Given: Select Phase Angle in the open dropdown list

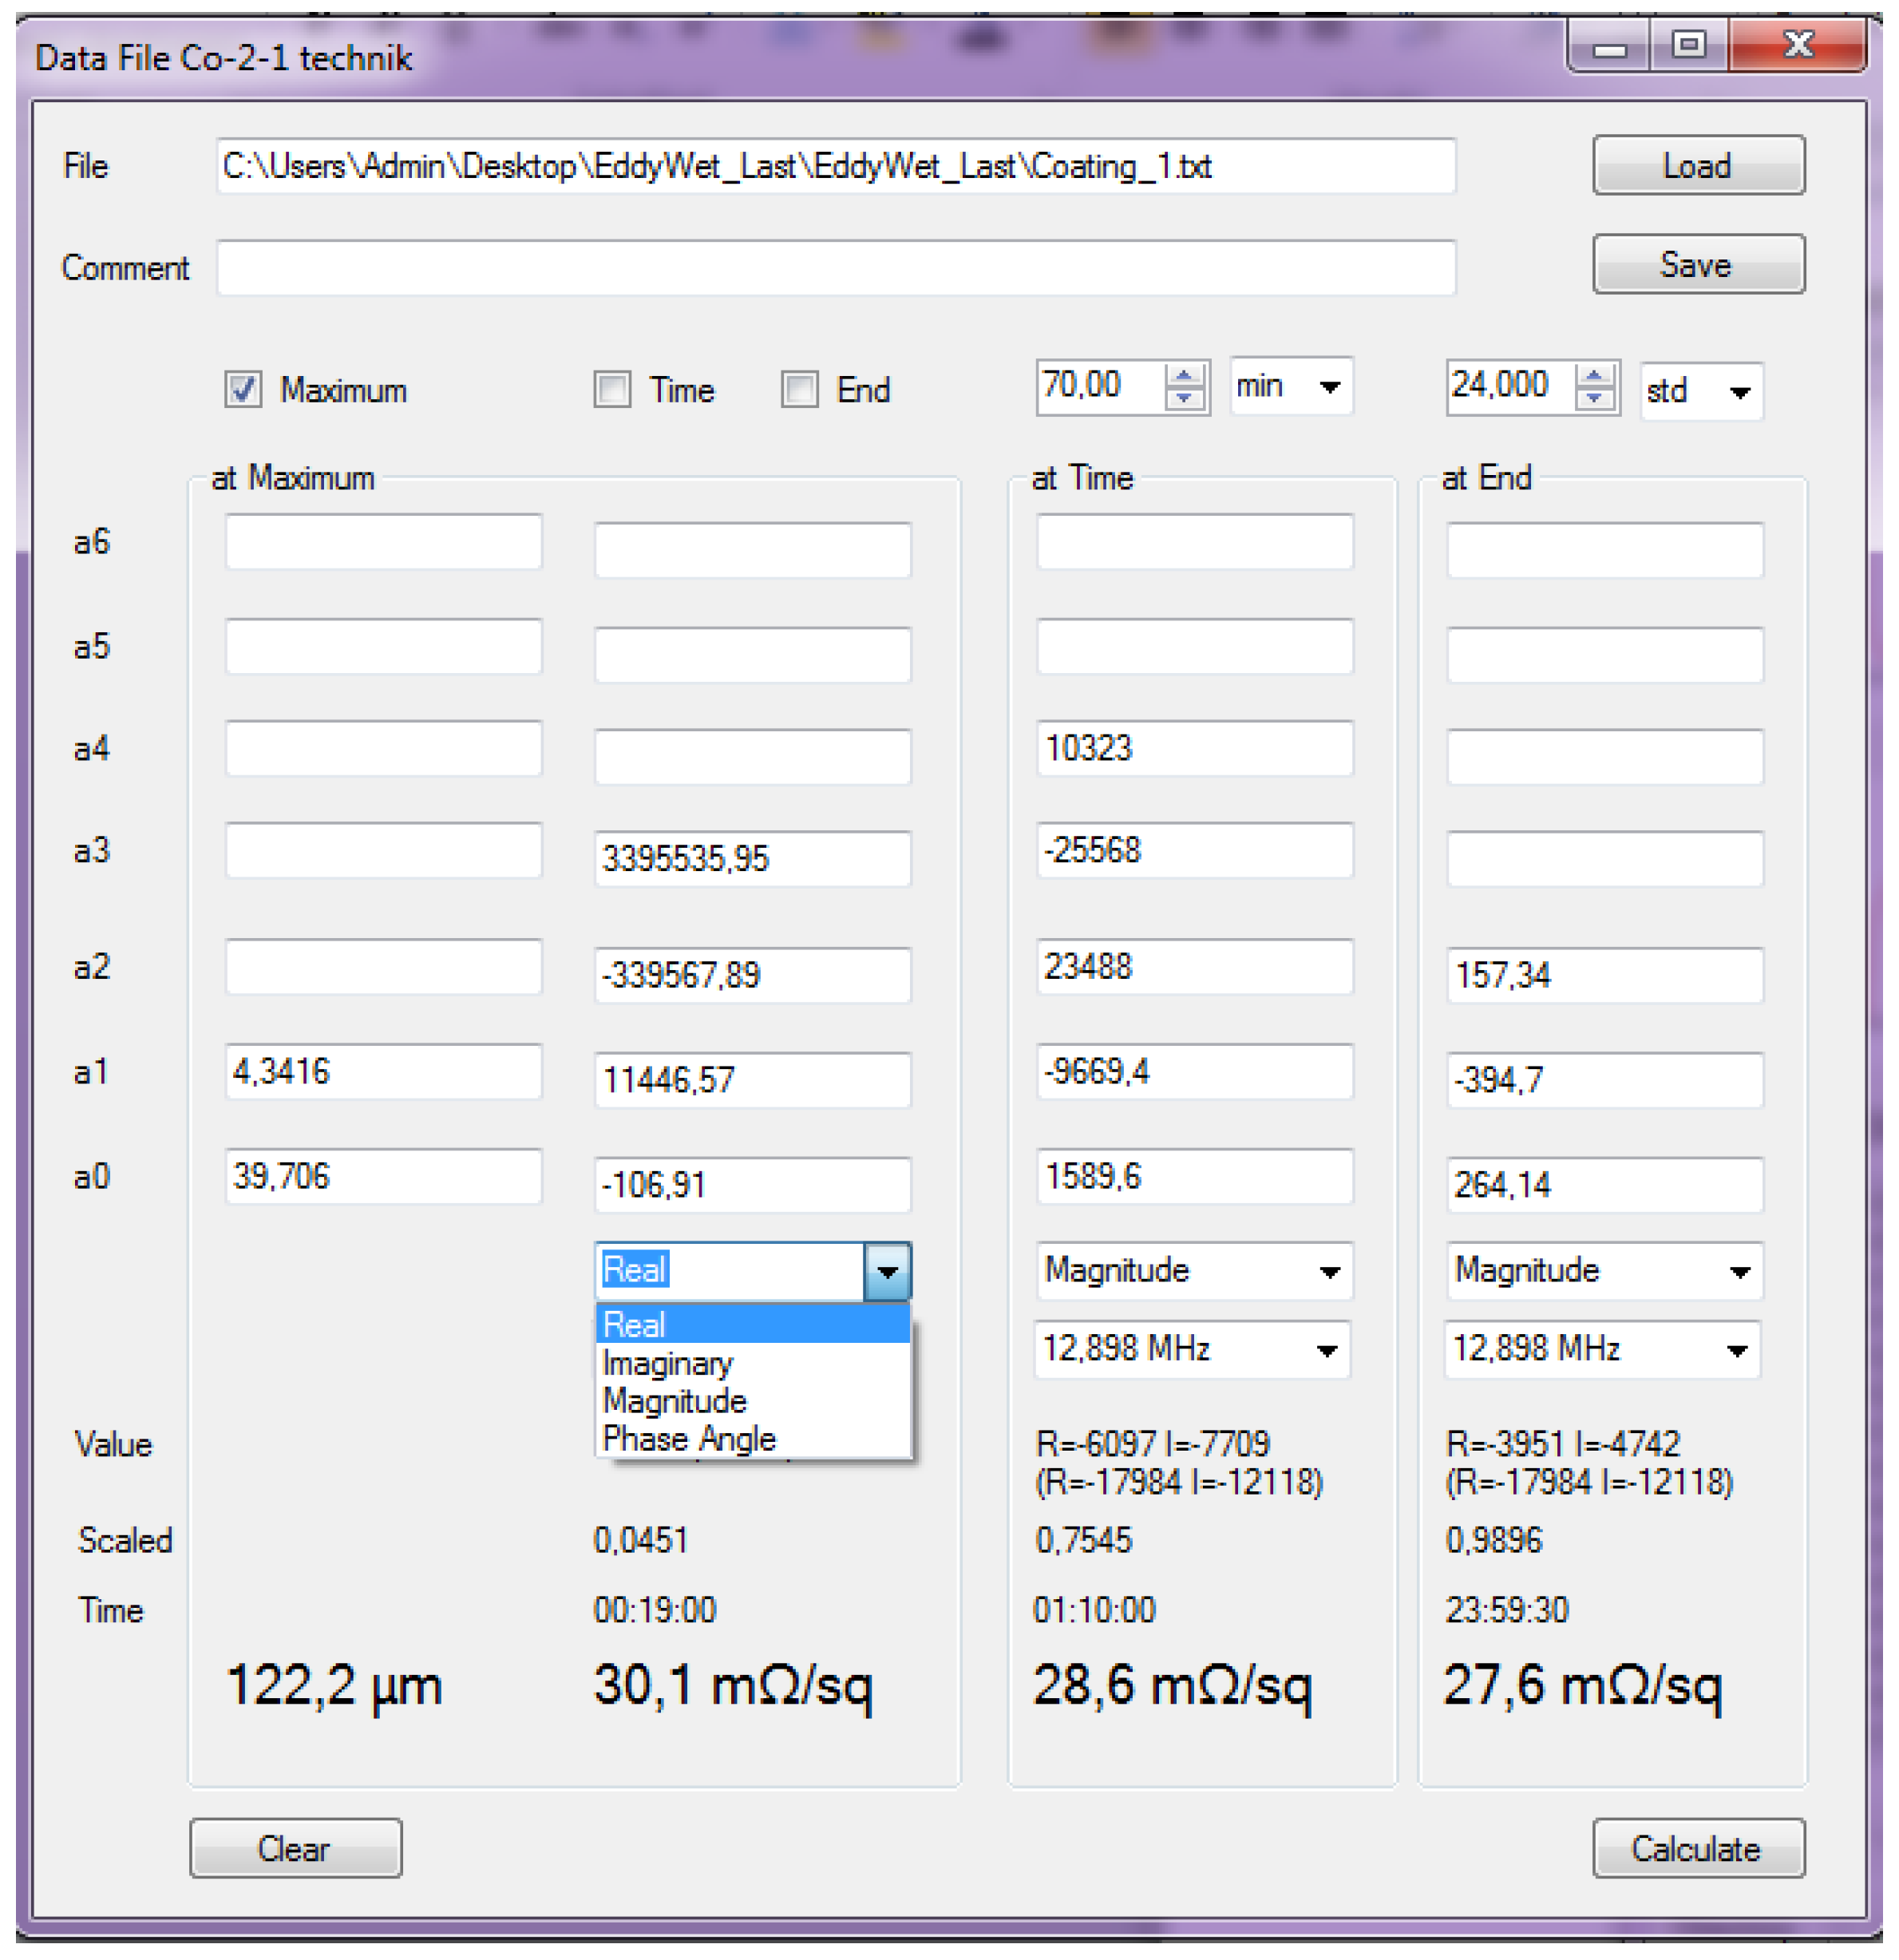Looking at the screenshot, I should click(x=752, y=1439).
